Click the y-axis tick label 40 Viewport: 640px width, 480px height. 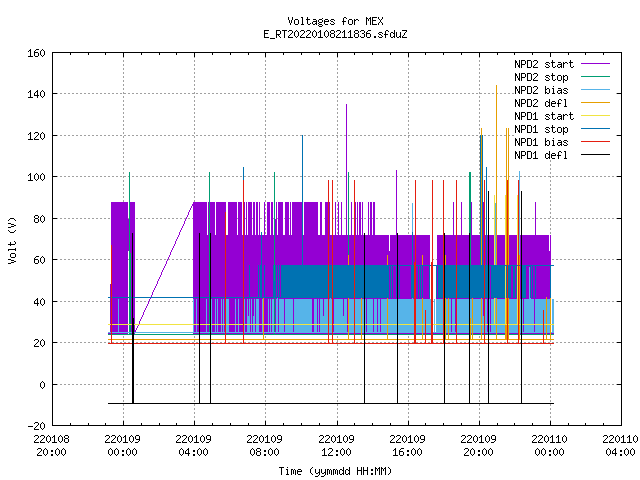pos(39,302)
